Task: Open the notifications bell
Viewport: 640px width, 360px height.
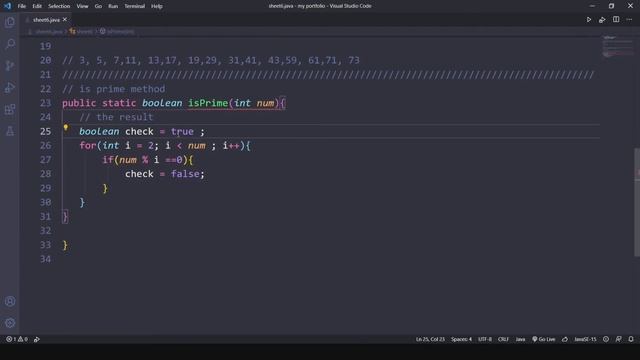Action: click(x=631, y=339)
